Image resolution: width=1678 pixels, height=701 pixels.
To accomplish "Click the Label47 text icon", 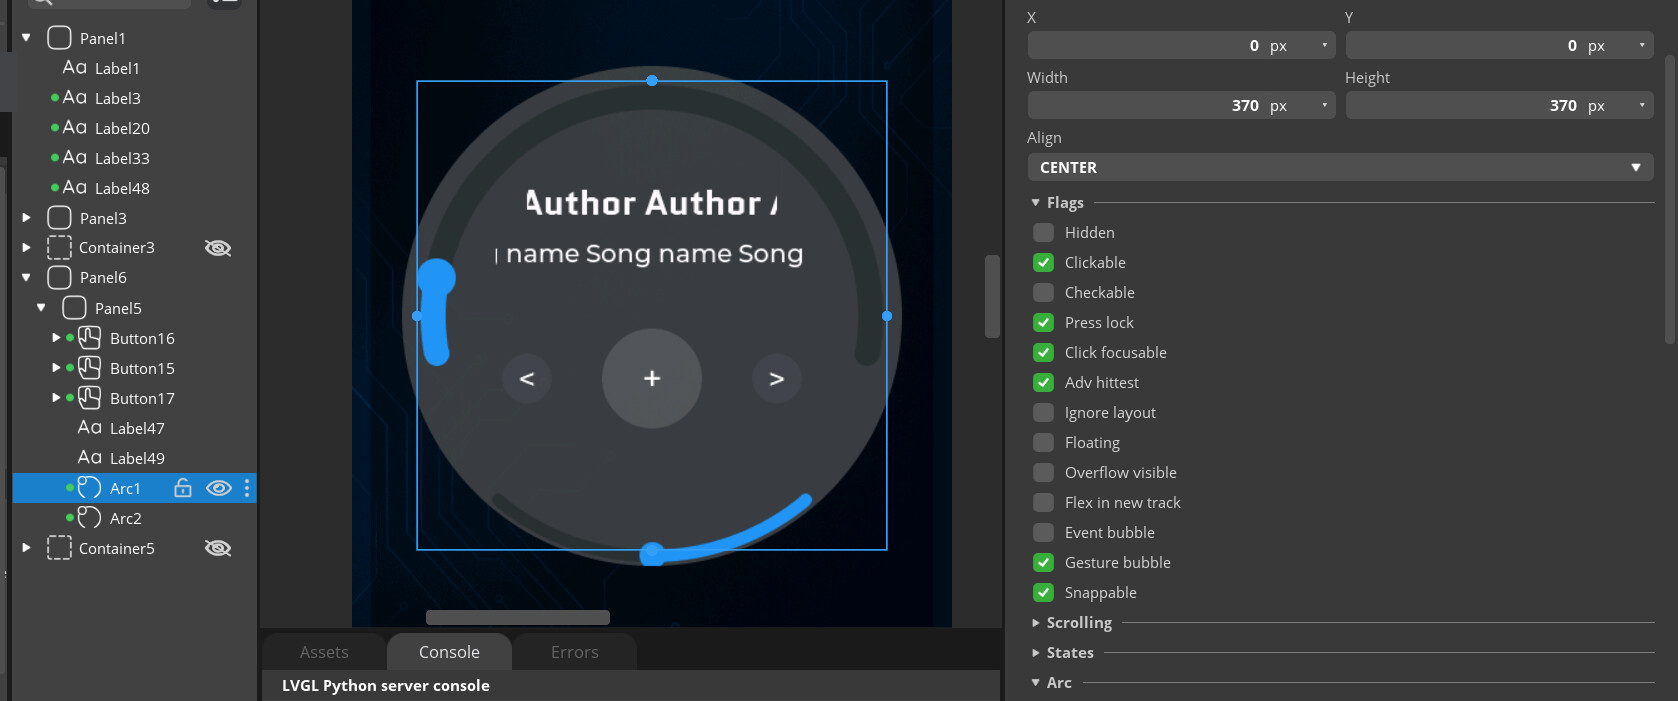I will [x=90, y=428].
